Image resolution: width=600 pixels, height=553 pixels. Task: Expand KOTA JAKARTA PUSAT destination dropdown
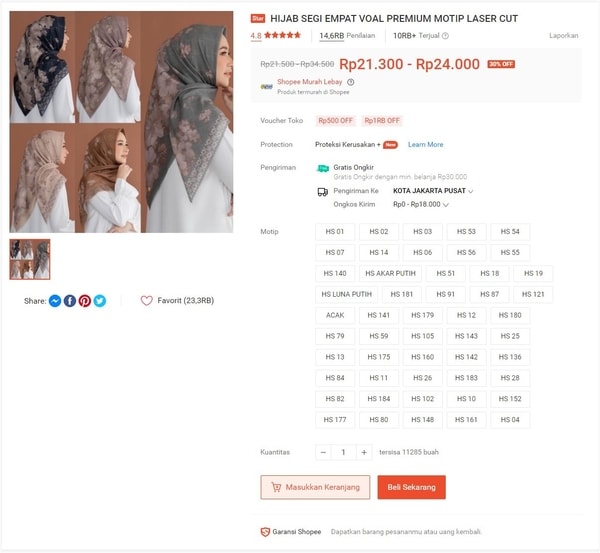433,191
